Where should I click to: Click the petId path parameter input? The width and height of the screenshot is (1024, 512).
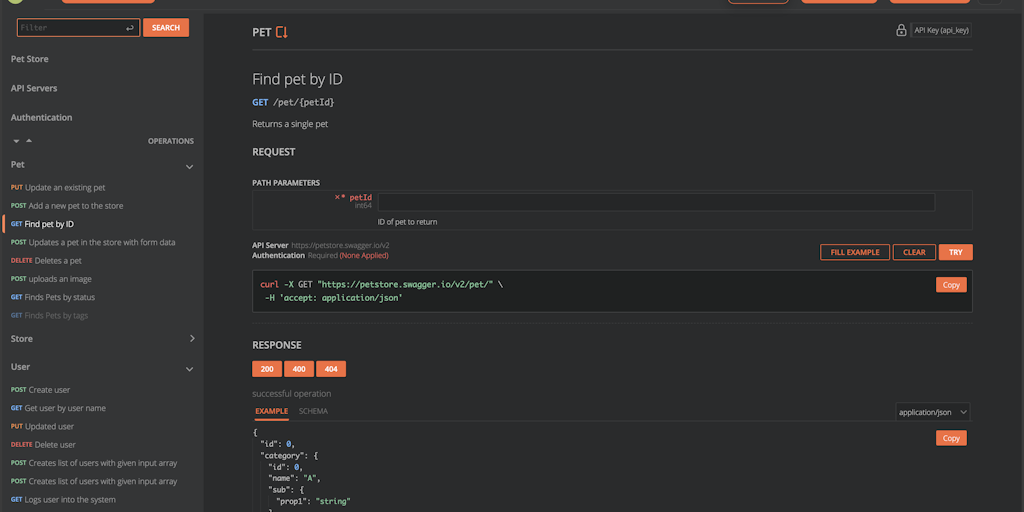pos(656,202)
